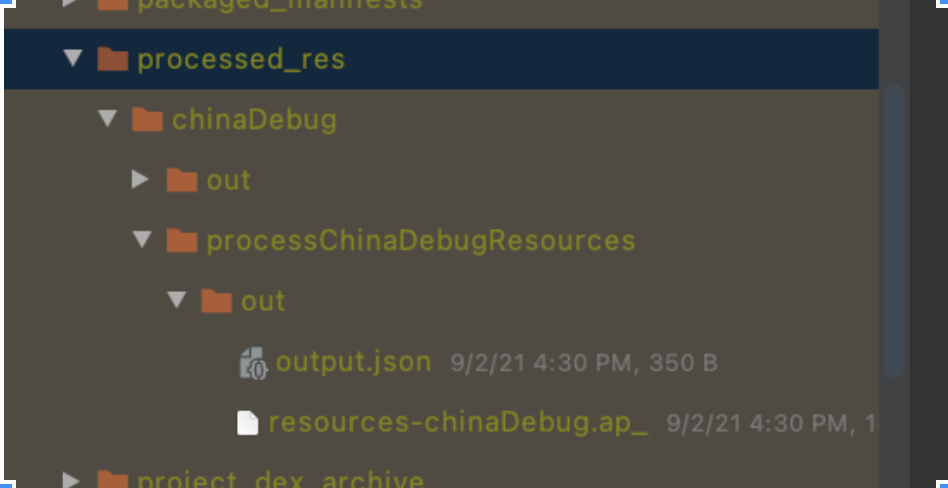Select the output.json file name

click(x=353, y=362)
